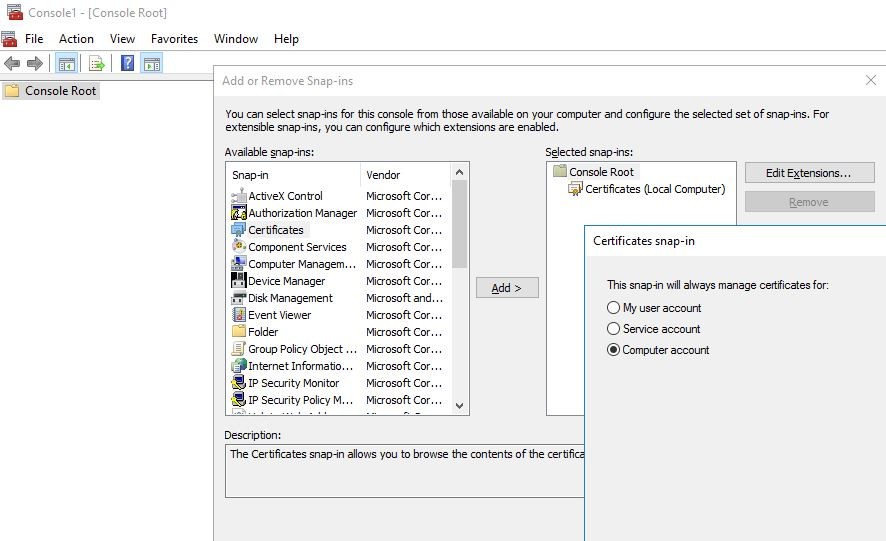Open the Action menu
Screen dimensions: 886x541
coord(76,39)
